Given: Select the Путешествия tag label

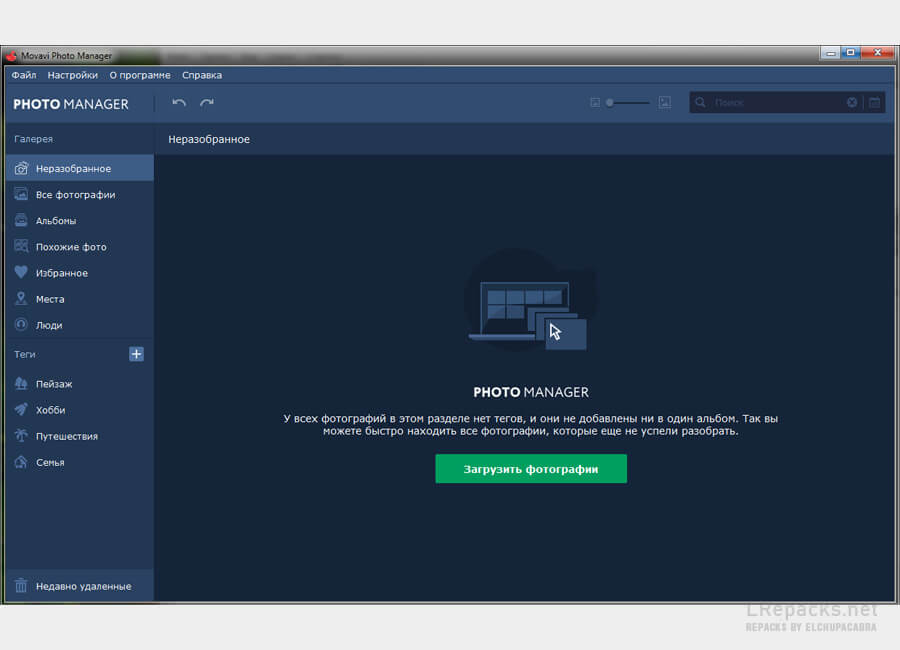Looking at the screenshot, I should click(67, 436).
